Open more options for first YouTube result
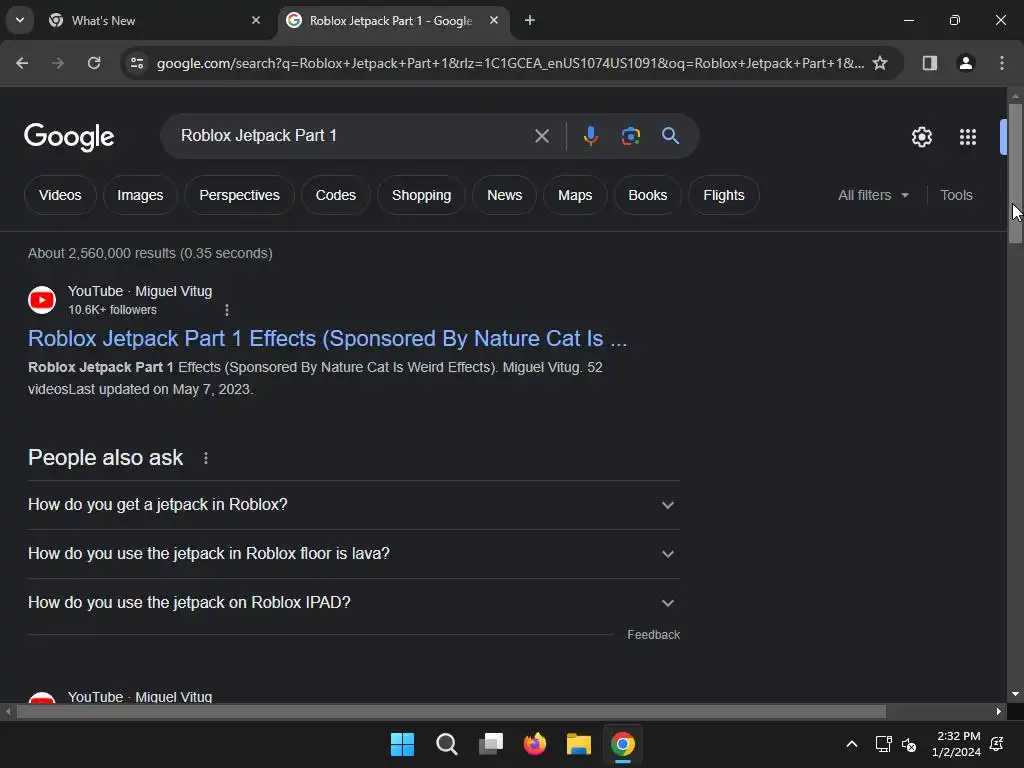Image resolution: width=1024 pixels, height=768 pixels. coord(227,310)
